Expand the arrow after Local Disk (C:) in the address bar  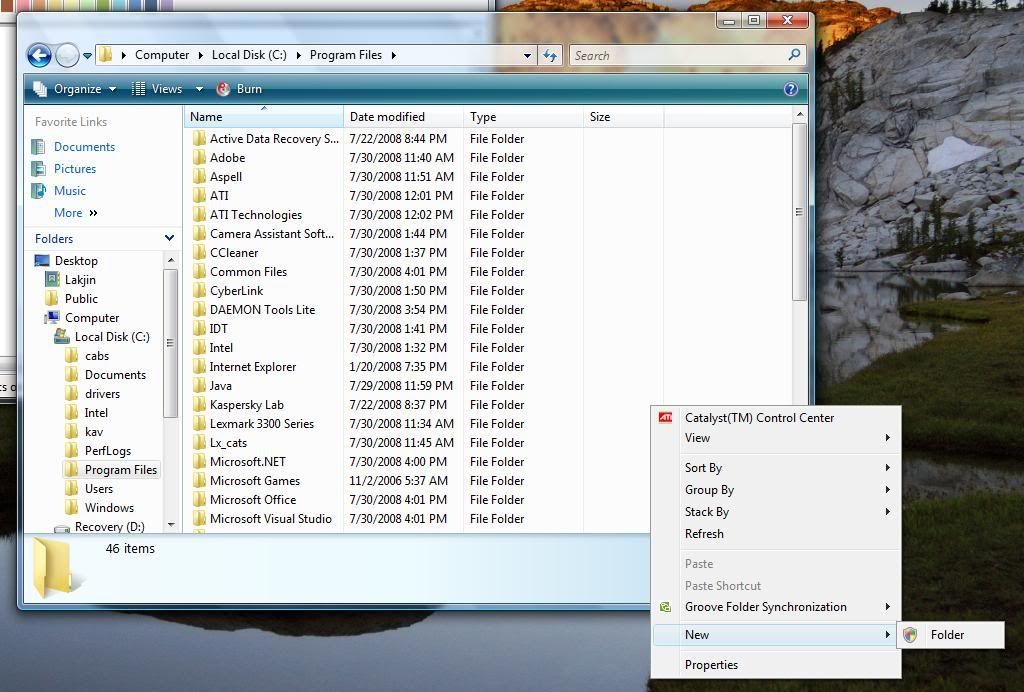(x=298, y=55)
